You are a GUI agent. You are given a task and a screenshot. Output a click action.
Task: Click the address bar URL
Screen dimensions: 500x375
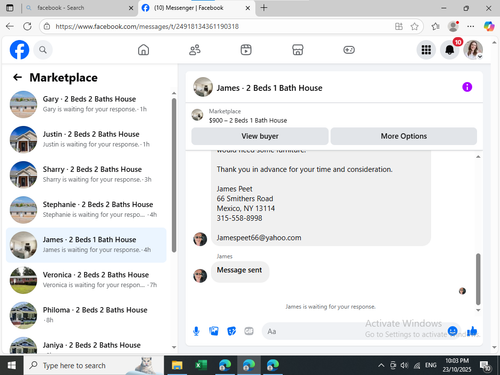(x=147, y=27)
